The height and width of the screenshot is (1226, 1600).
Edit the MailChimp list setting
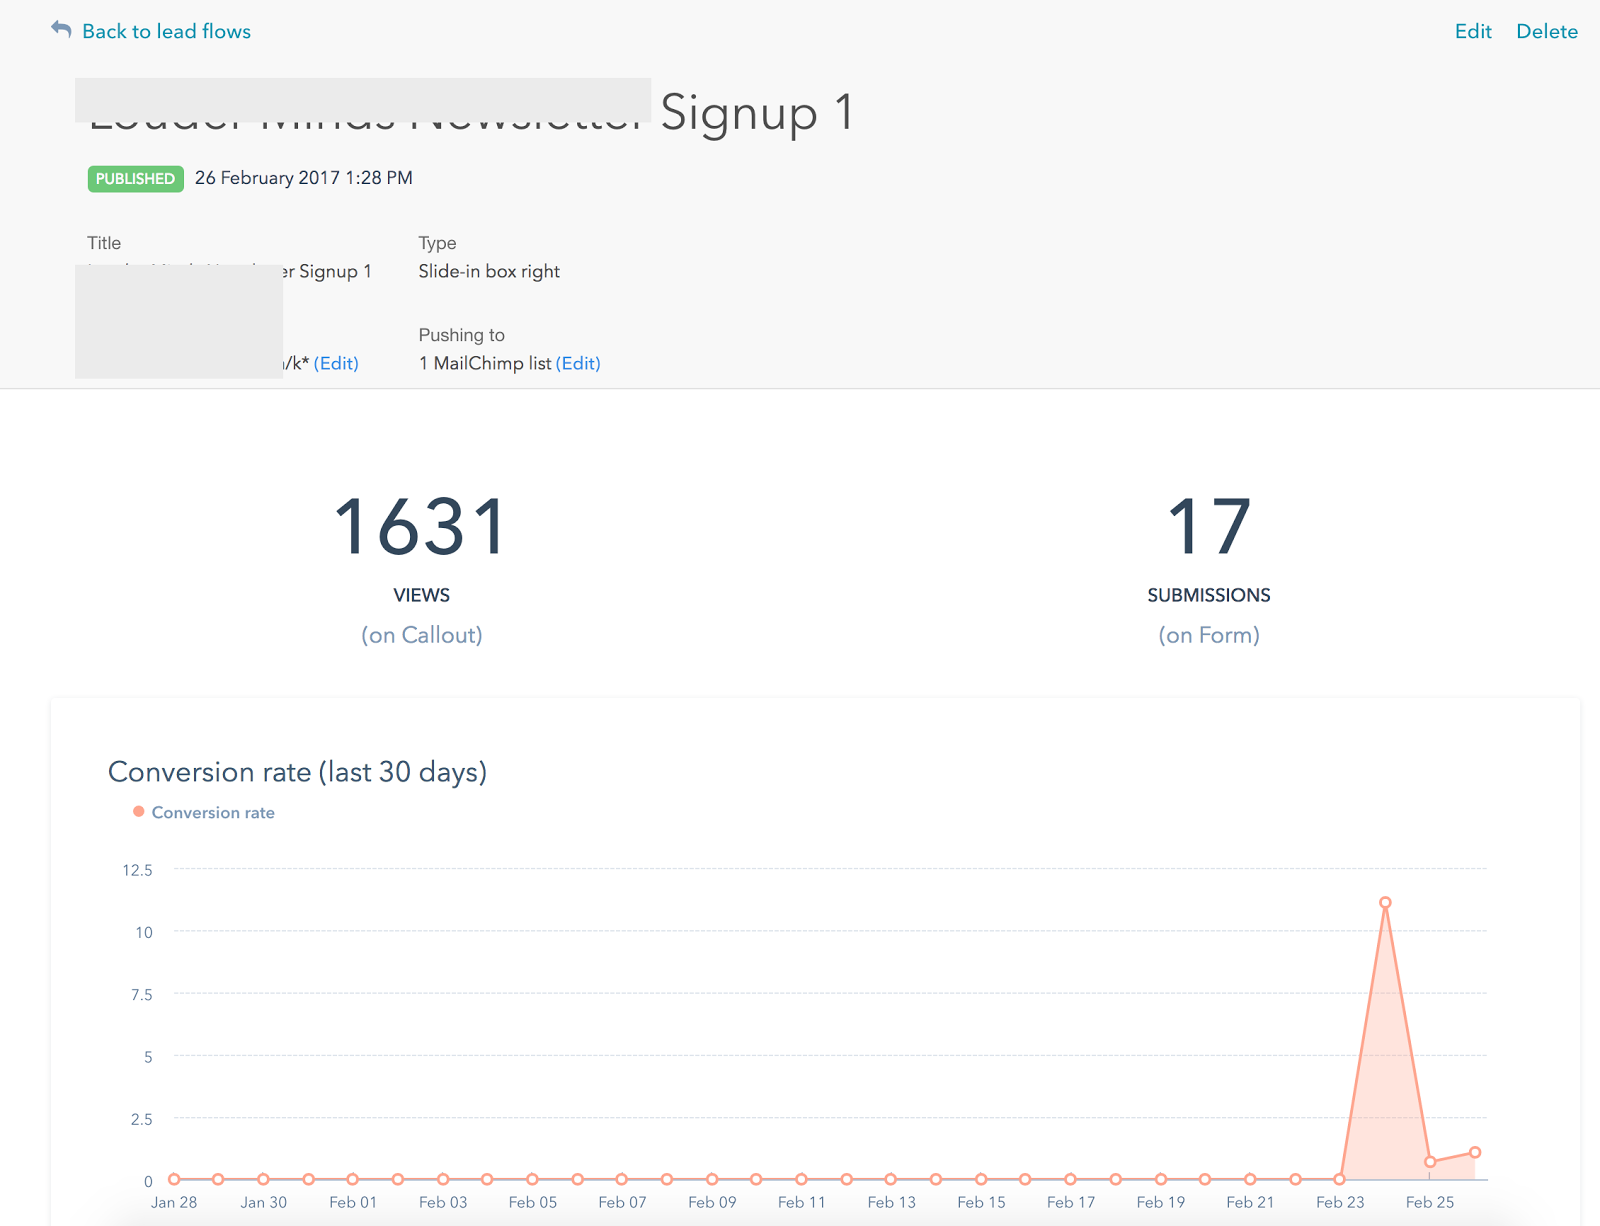click(x=578, y=363)
